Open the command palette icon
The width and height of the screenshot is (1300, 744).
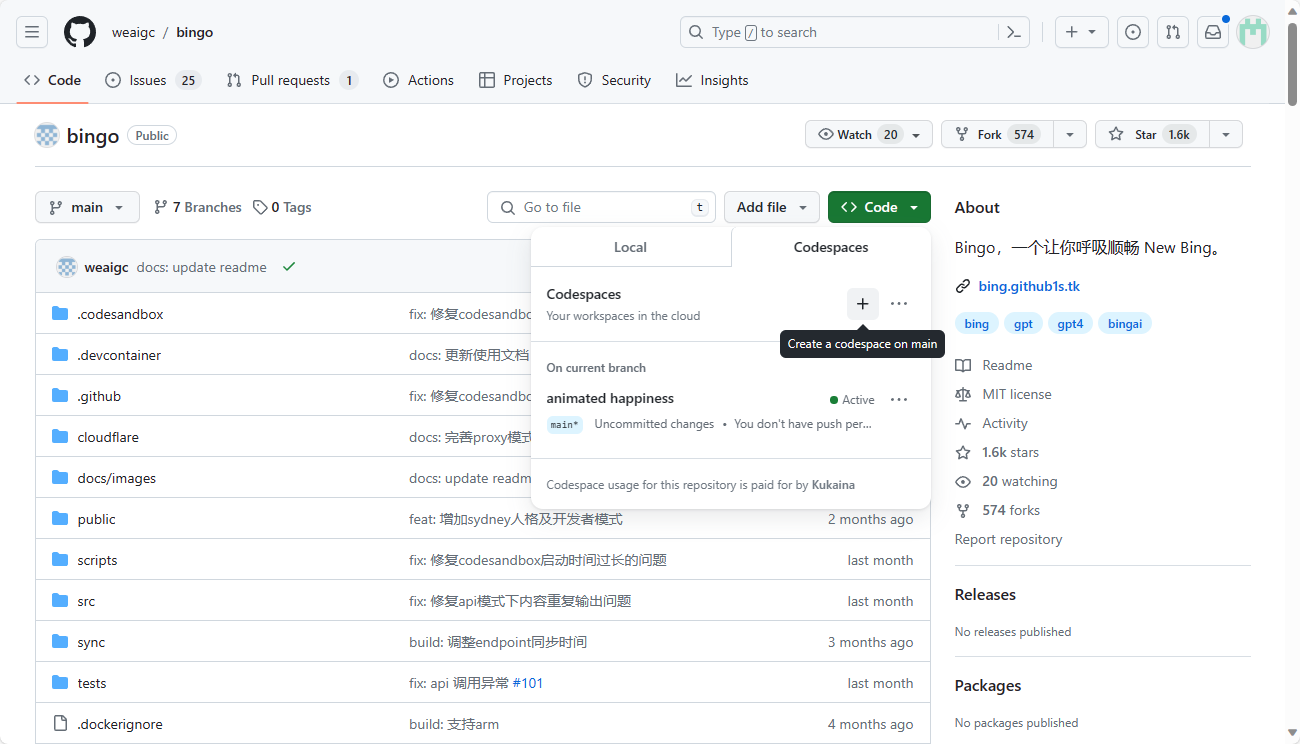click(1013, 32)
